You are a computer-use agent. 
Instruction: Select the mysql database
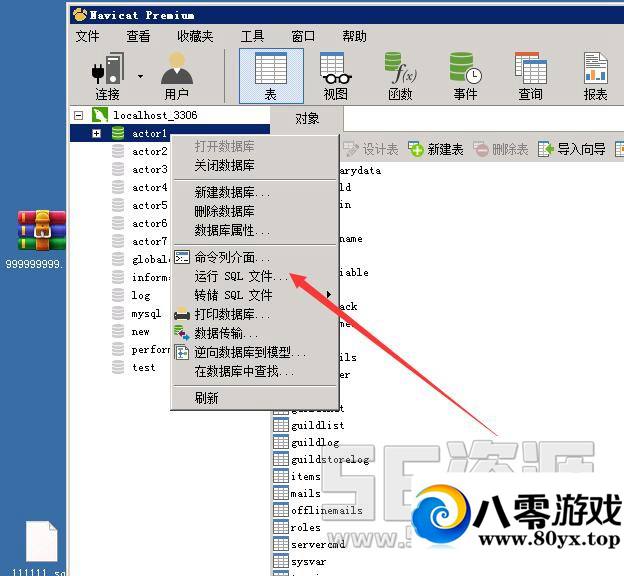tap(146, 314)
